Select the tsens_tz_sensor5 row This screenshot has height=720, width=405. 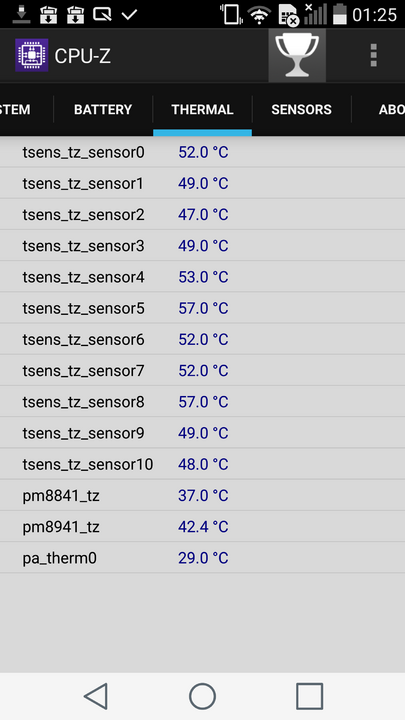click(202, 308)
